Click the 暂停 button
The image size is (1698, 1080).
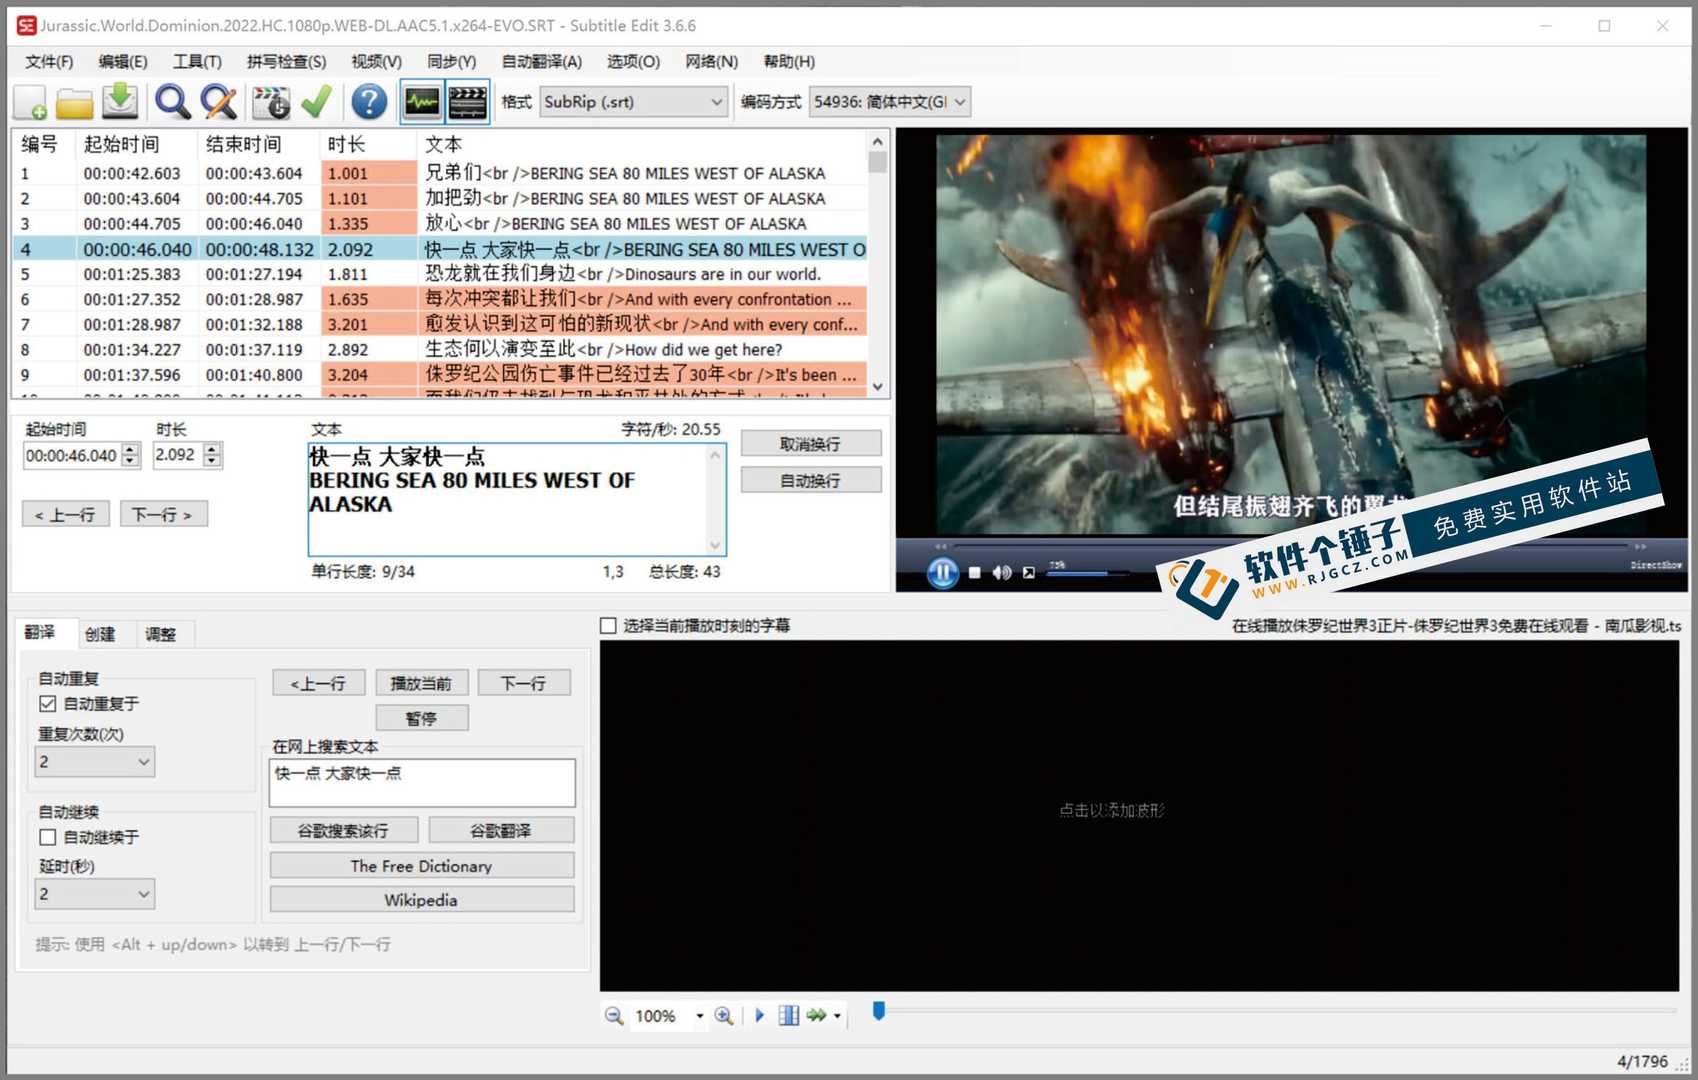421,718
